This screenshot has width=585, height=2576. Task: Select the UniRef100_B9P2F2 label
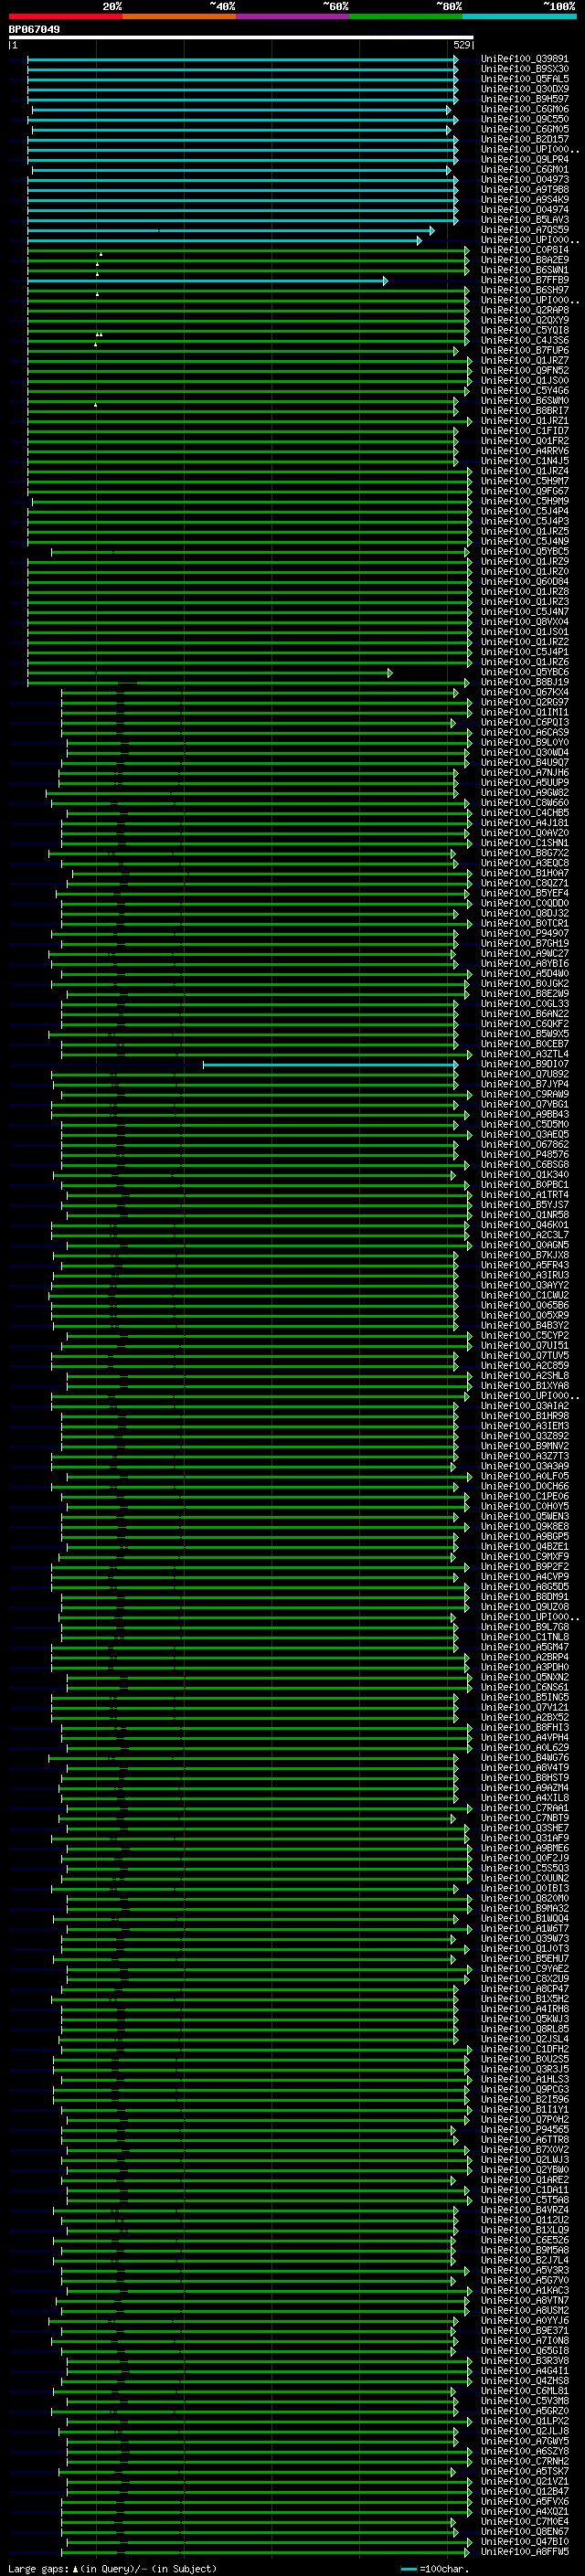click(525, 1567)
